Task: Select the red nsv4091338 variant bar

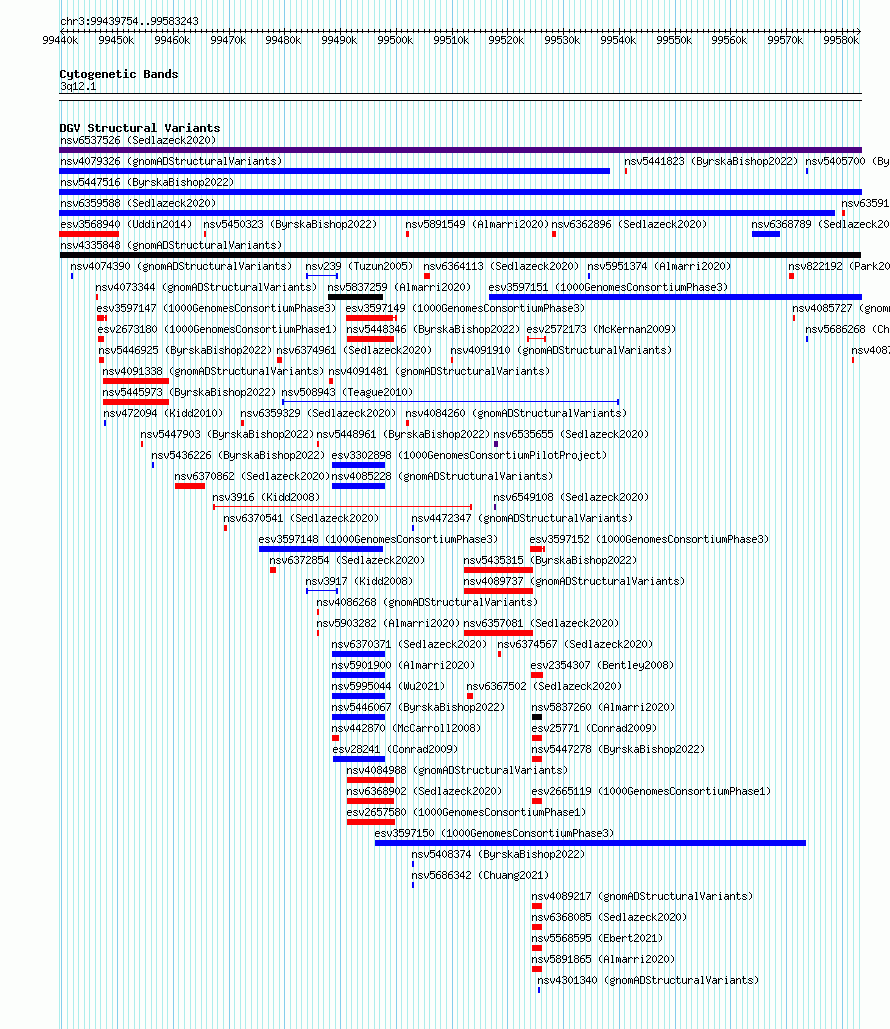Action: click(136, 381)
